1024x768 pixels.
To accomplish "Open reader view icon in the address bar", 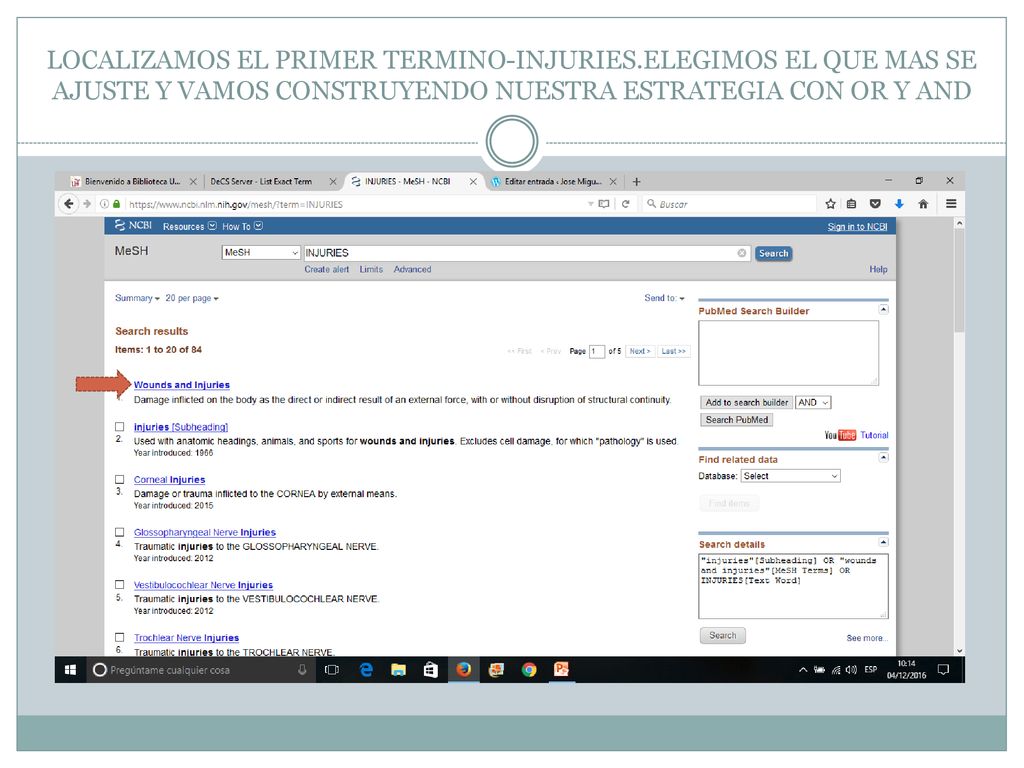I will point(604,204).
